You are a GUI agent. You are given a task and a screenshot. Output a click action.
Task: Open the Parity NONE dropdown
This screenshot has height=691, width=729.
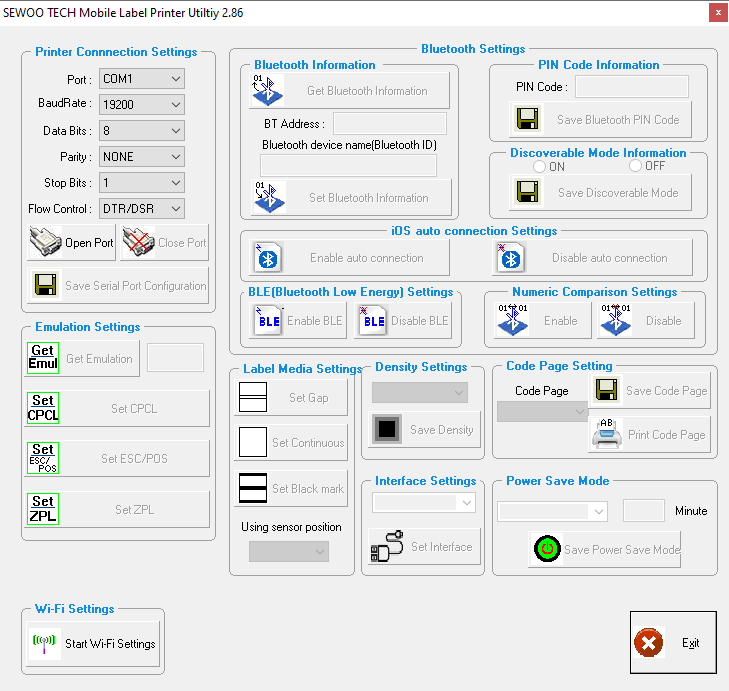(x=142, y=157)
